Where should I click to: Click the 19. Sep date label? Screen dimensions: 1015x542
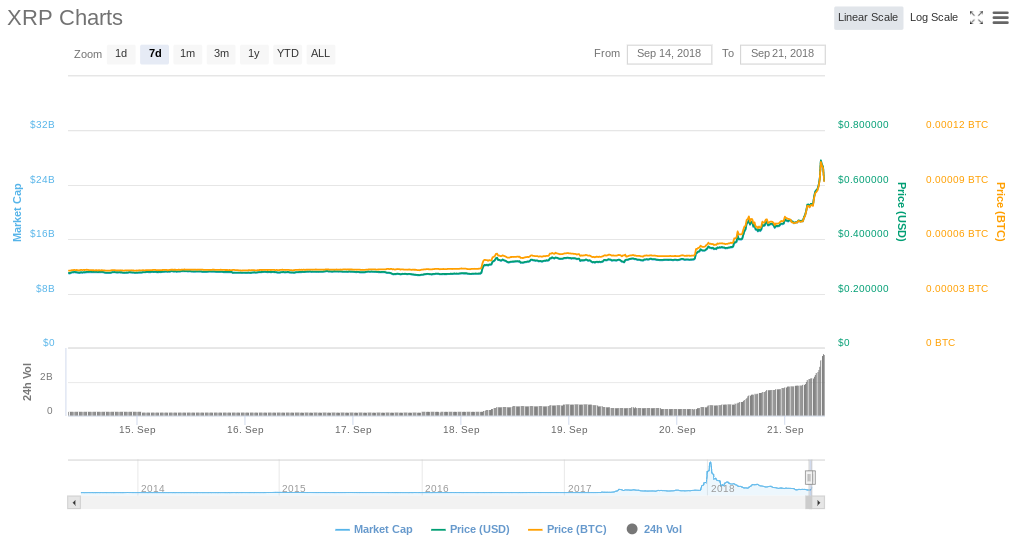pos(570,429)
